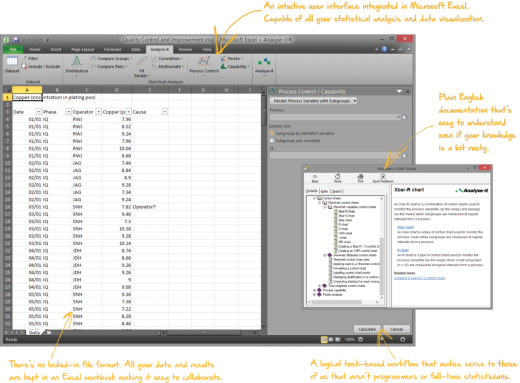
Task: Launch the Process Control chart tool
Action: click(204, 64)
